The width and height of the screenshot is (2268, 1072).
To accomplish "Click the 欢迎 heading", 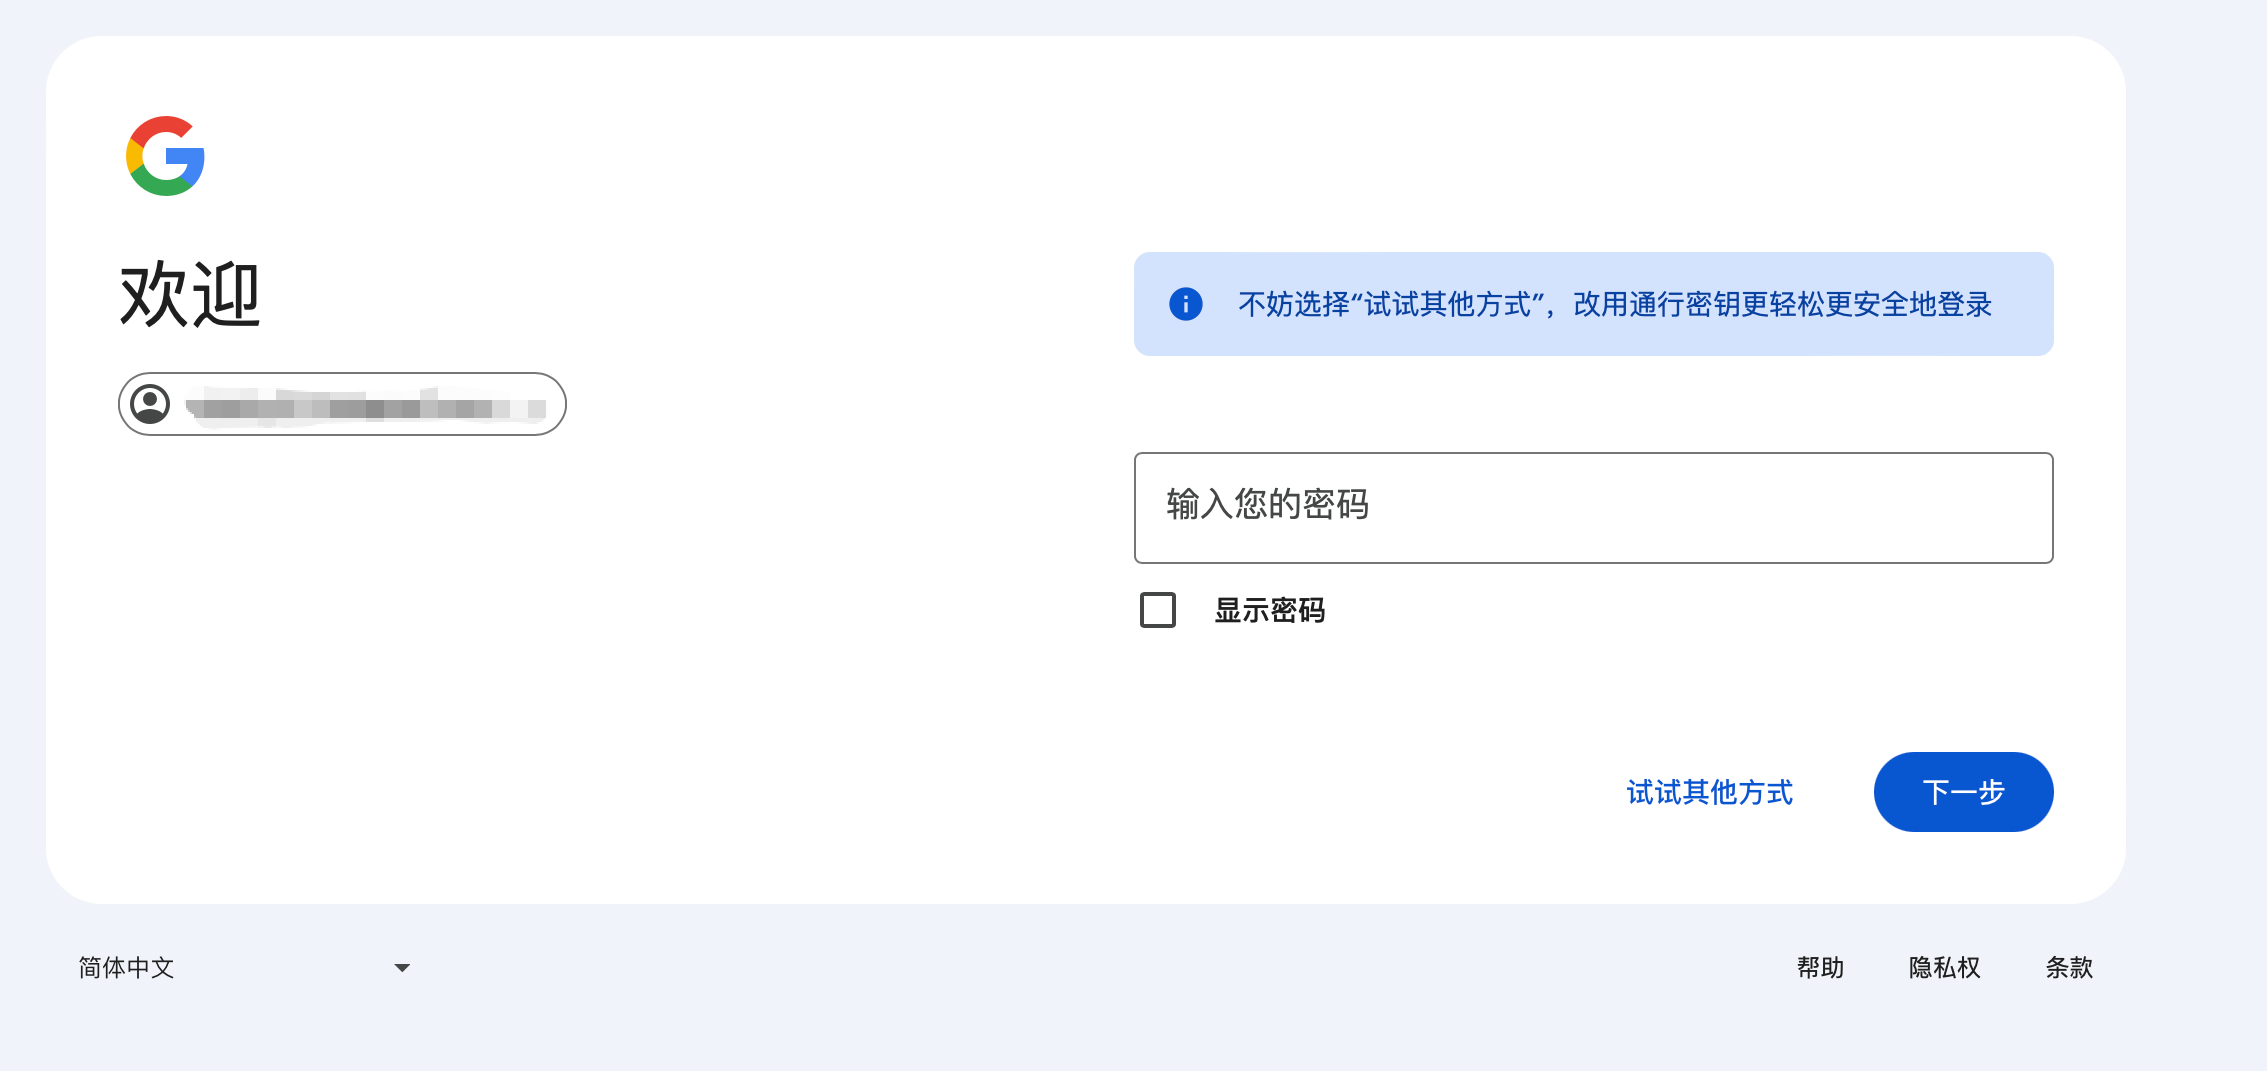I will tap(190, 294).
